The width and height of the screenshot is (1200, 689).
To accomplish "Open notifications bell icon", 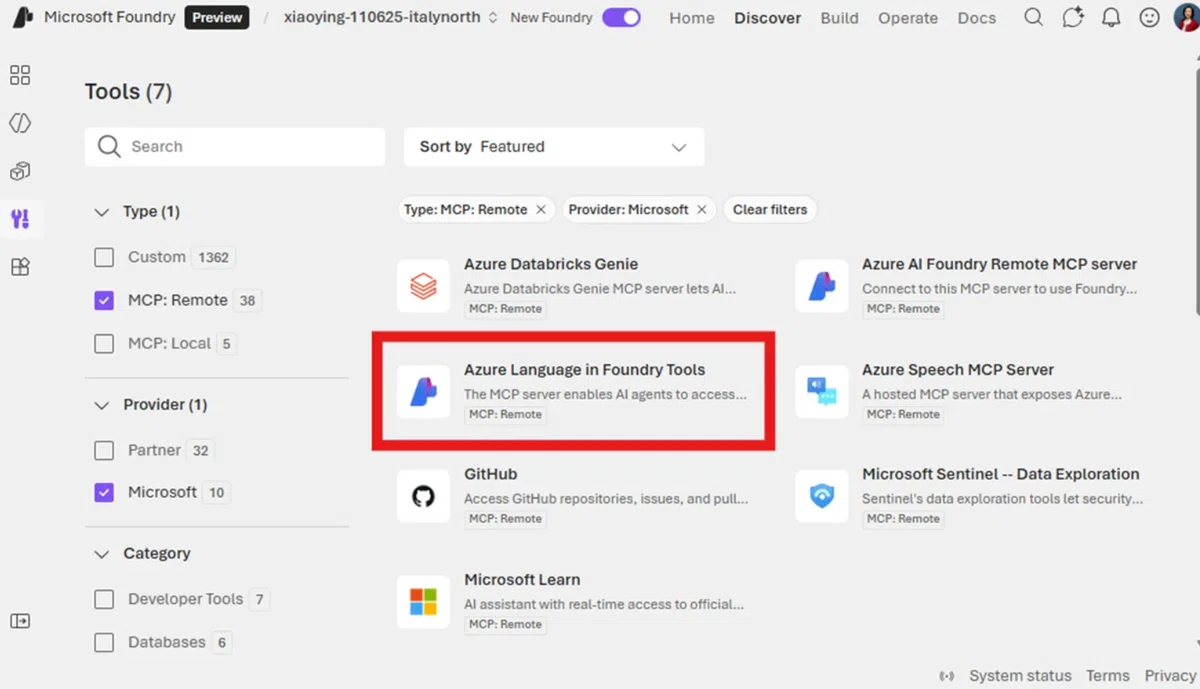I will [1111, 17].
